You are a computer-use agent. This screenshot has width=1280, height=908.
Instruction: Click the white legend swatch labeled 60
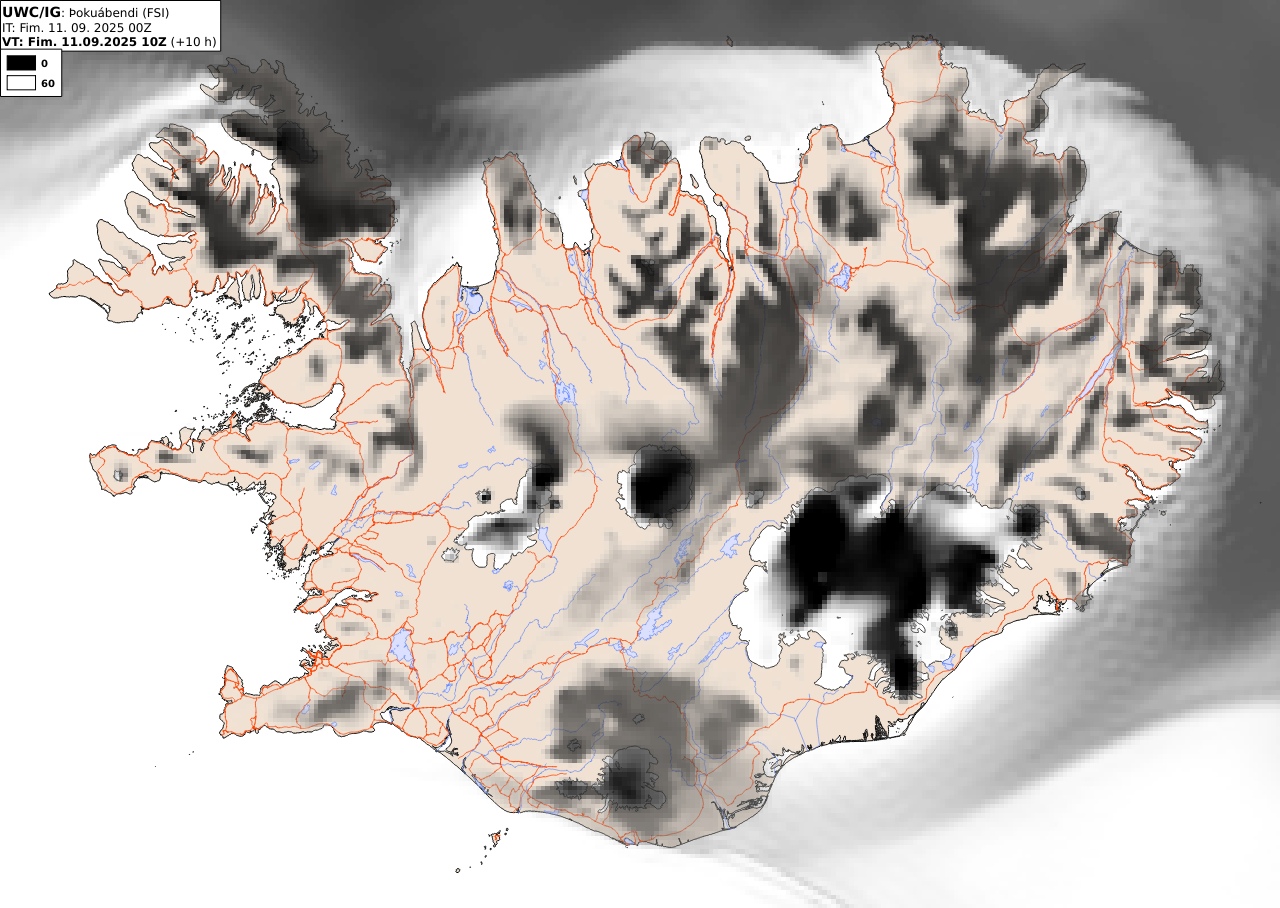pos(21,83)
